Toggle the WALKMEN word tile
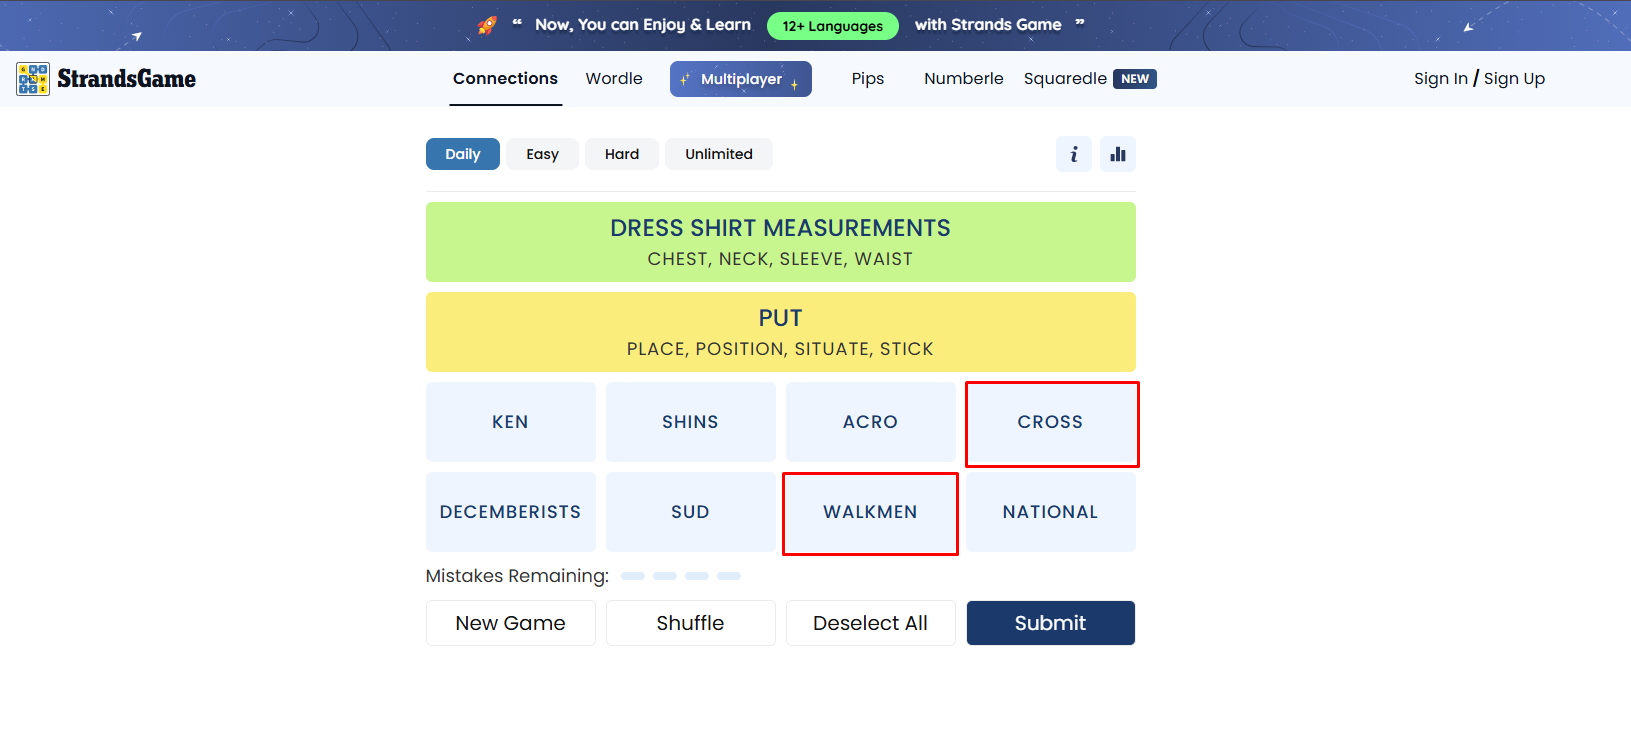 pos(870,512)
